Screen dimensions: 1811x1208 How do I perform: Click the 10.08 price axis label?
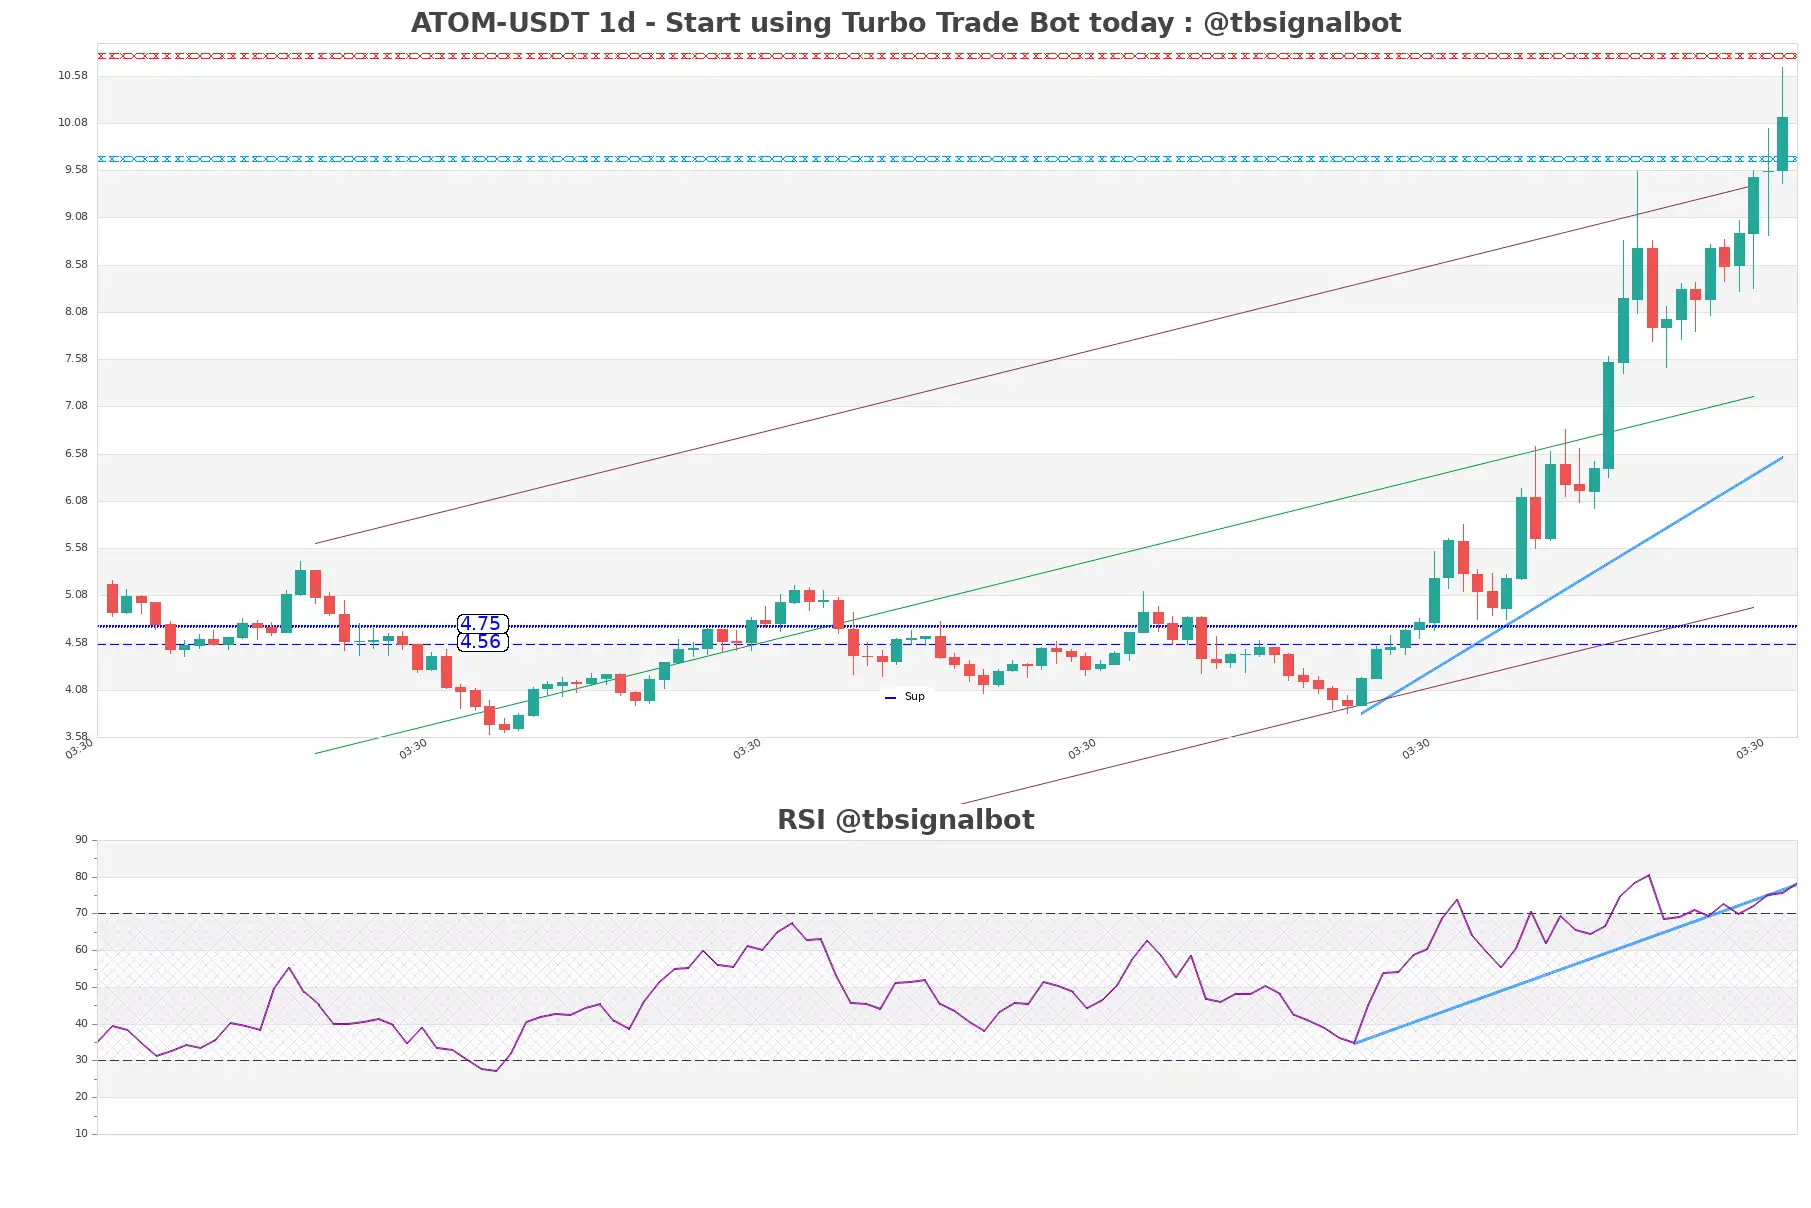point(73,123)
